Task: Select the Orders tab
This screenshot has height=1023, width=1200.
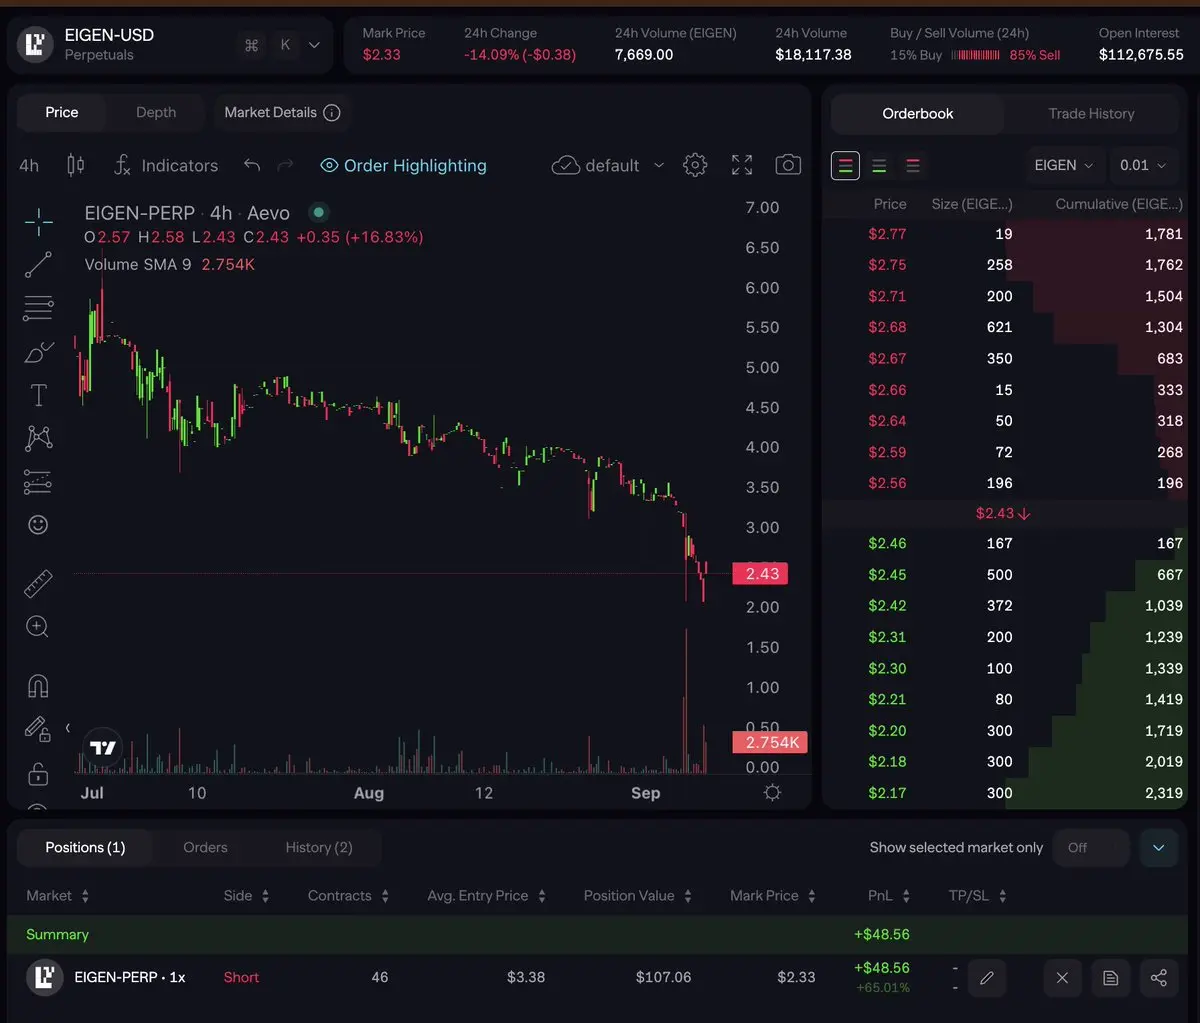Action: [x=205, y=847]
